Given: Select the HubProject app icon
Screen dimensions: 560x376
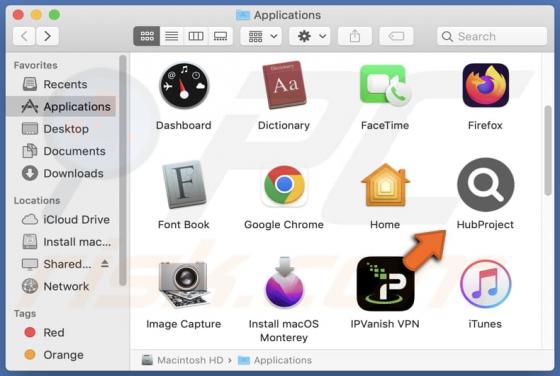Looking at the screenshot, I should (x=485, y=185).
